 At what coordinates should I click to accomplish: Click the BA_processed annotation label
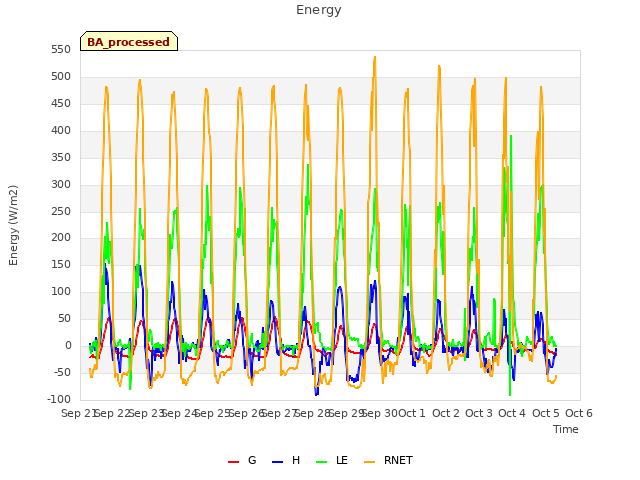[x=129, y=41]
